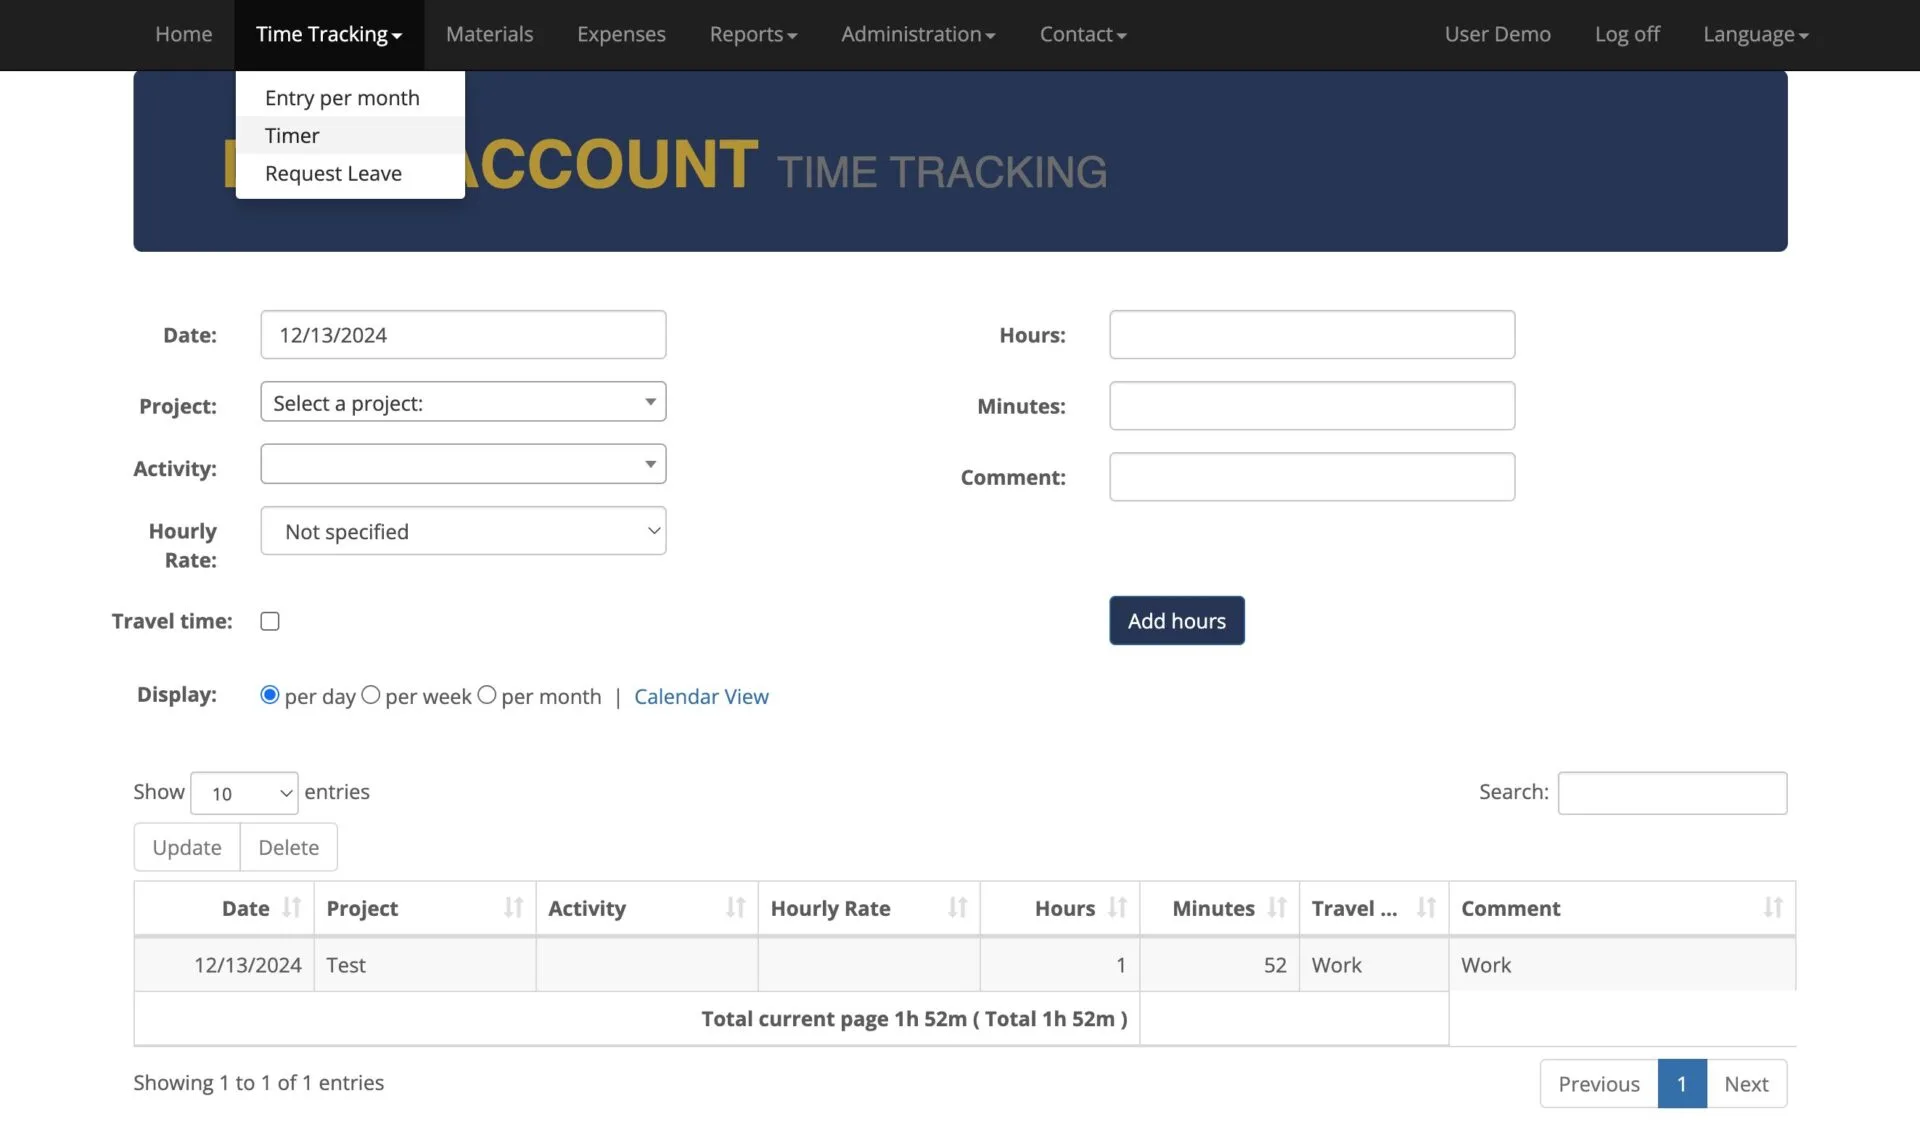Select per week display option
The image size is (1920, 1122).
tap(371, 695)
